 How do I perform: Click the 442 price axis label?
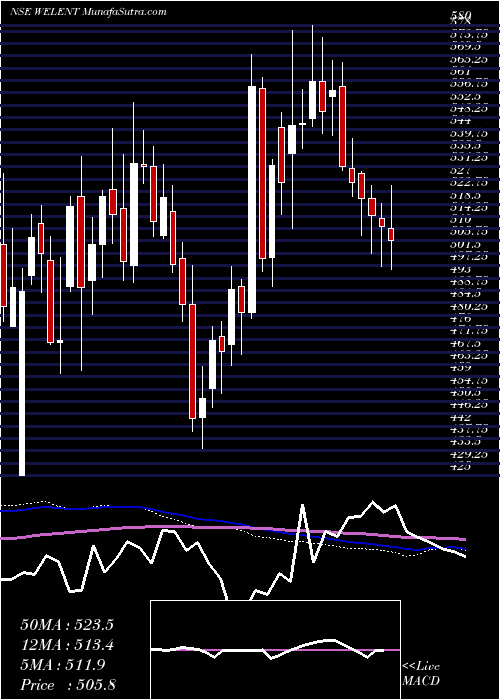pyautogui.click(x=460, y=418)
